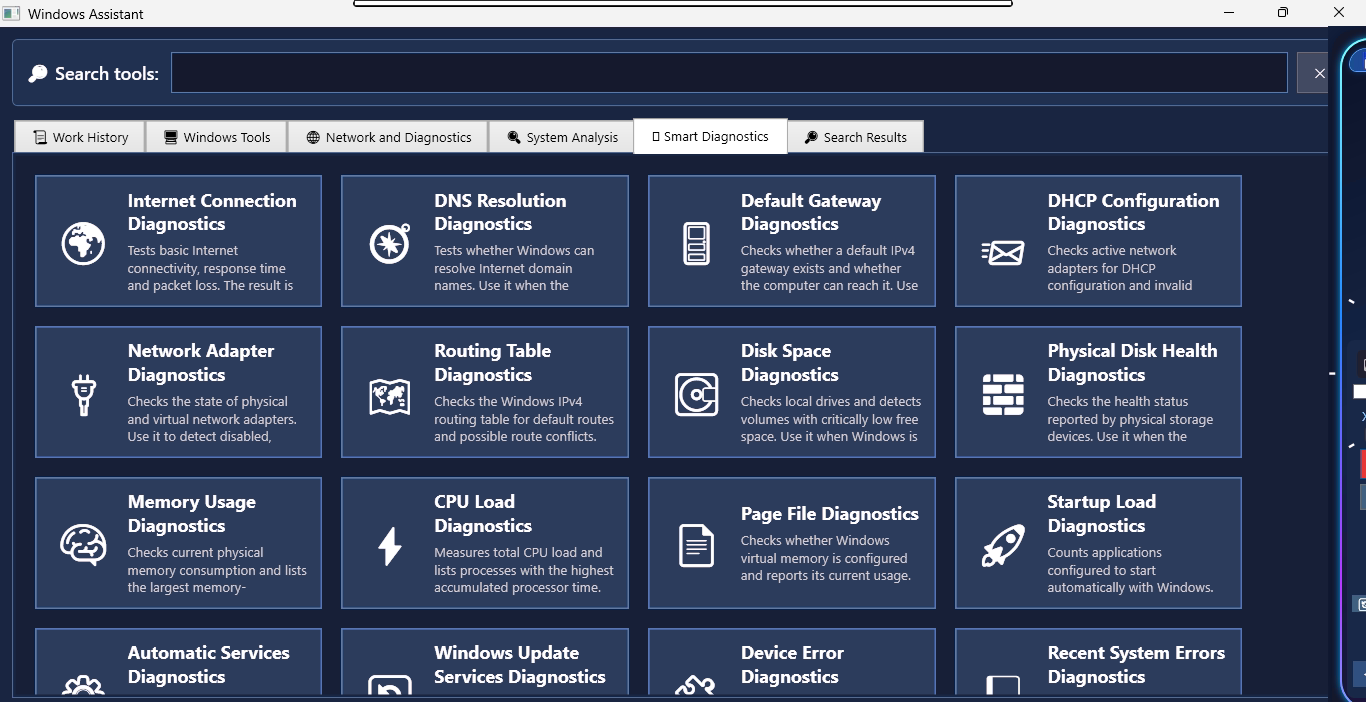Open Startup Load Diagnostics by its title
The image size is (1366, 702).
tap(1101, 514)
